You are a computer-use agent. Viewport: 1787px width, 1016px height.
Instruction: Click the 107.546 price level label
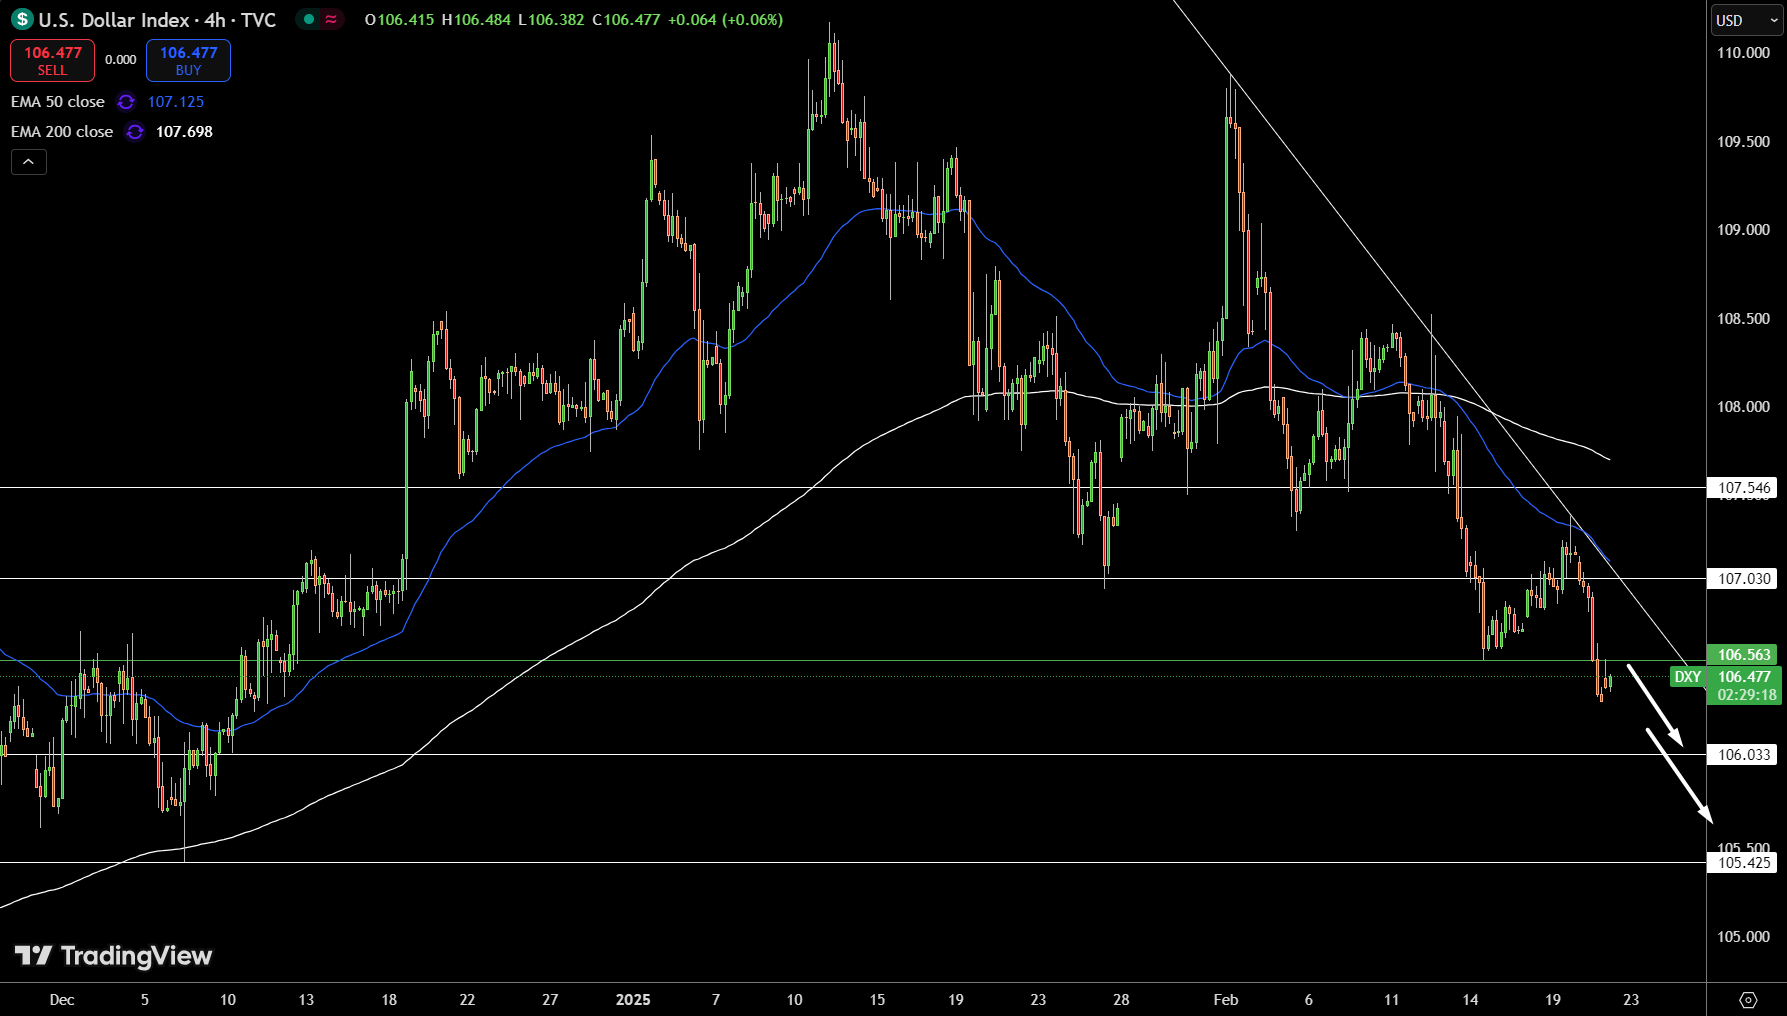[x=1744, y=488]
